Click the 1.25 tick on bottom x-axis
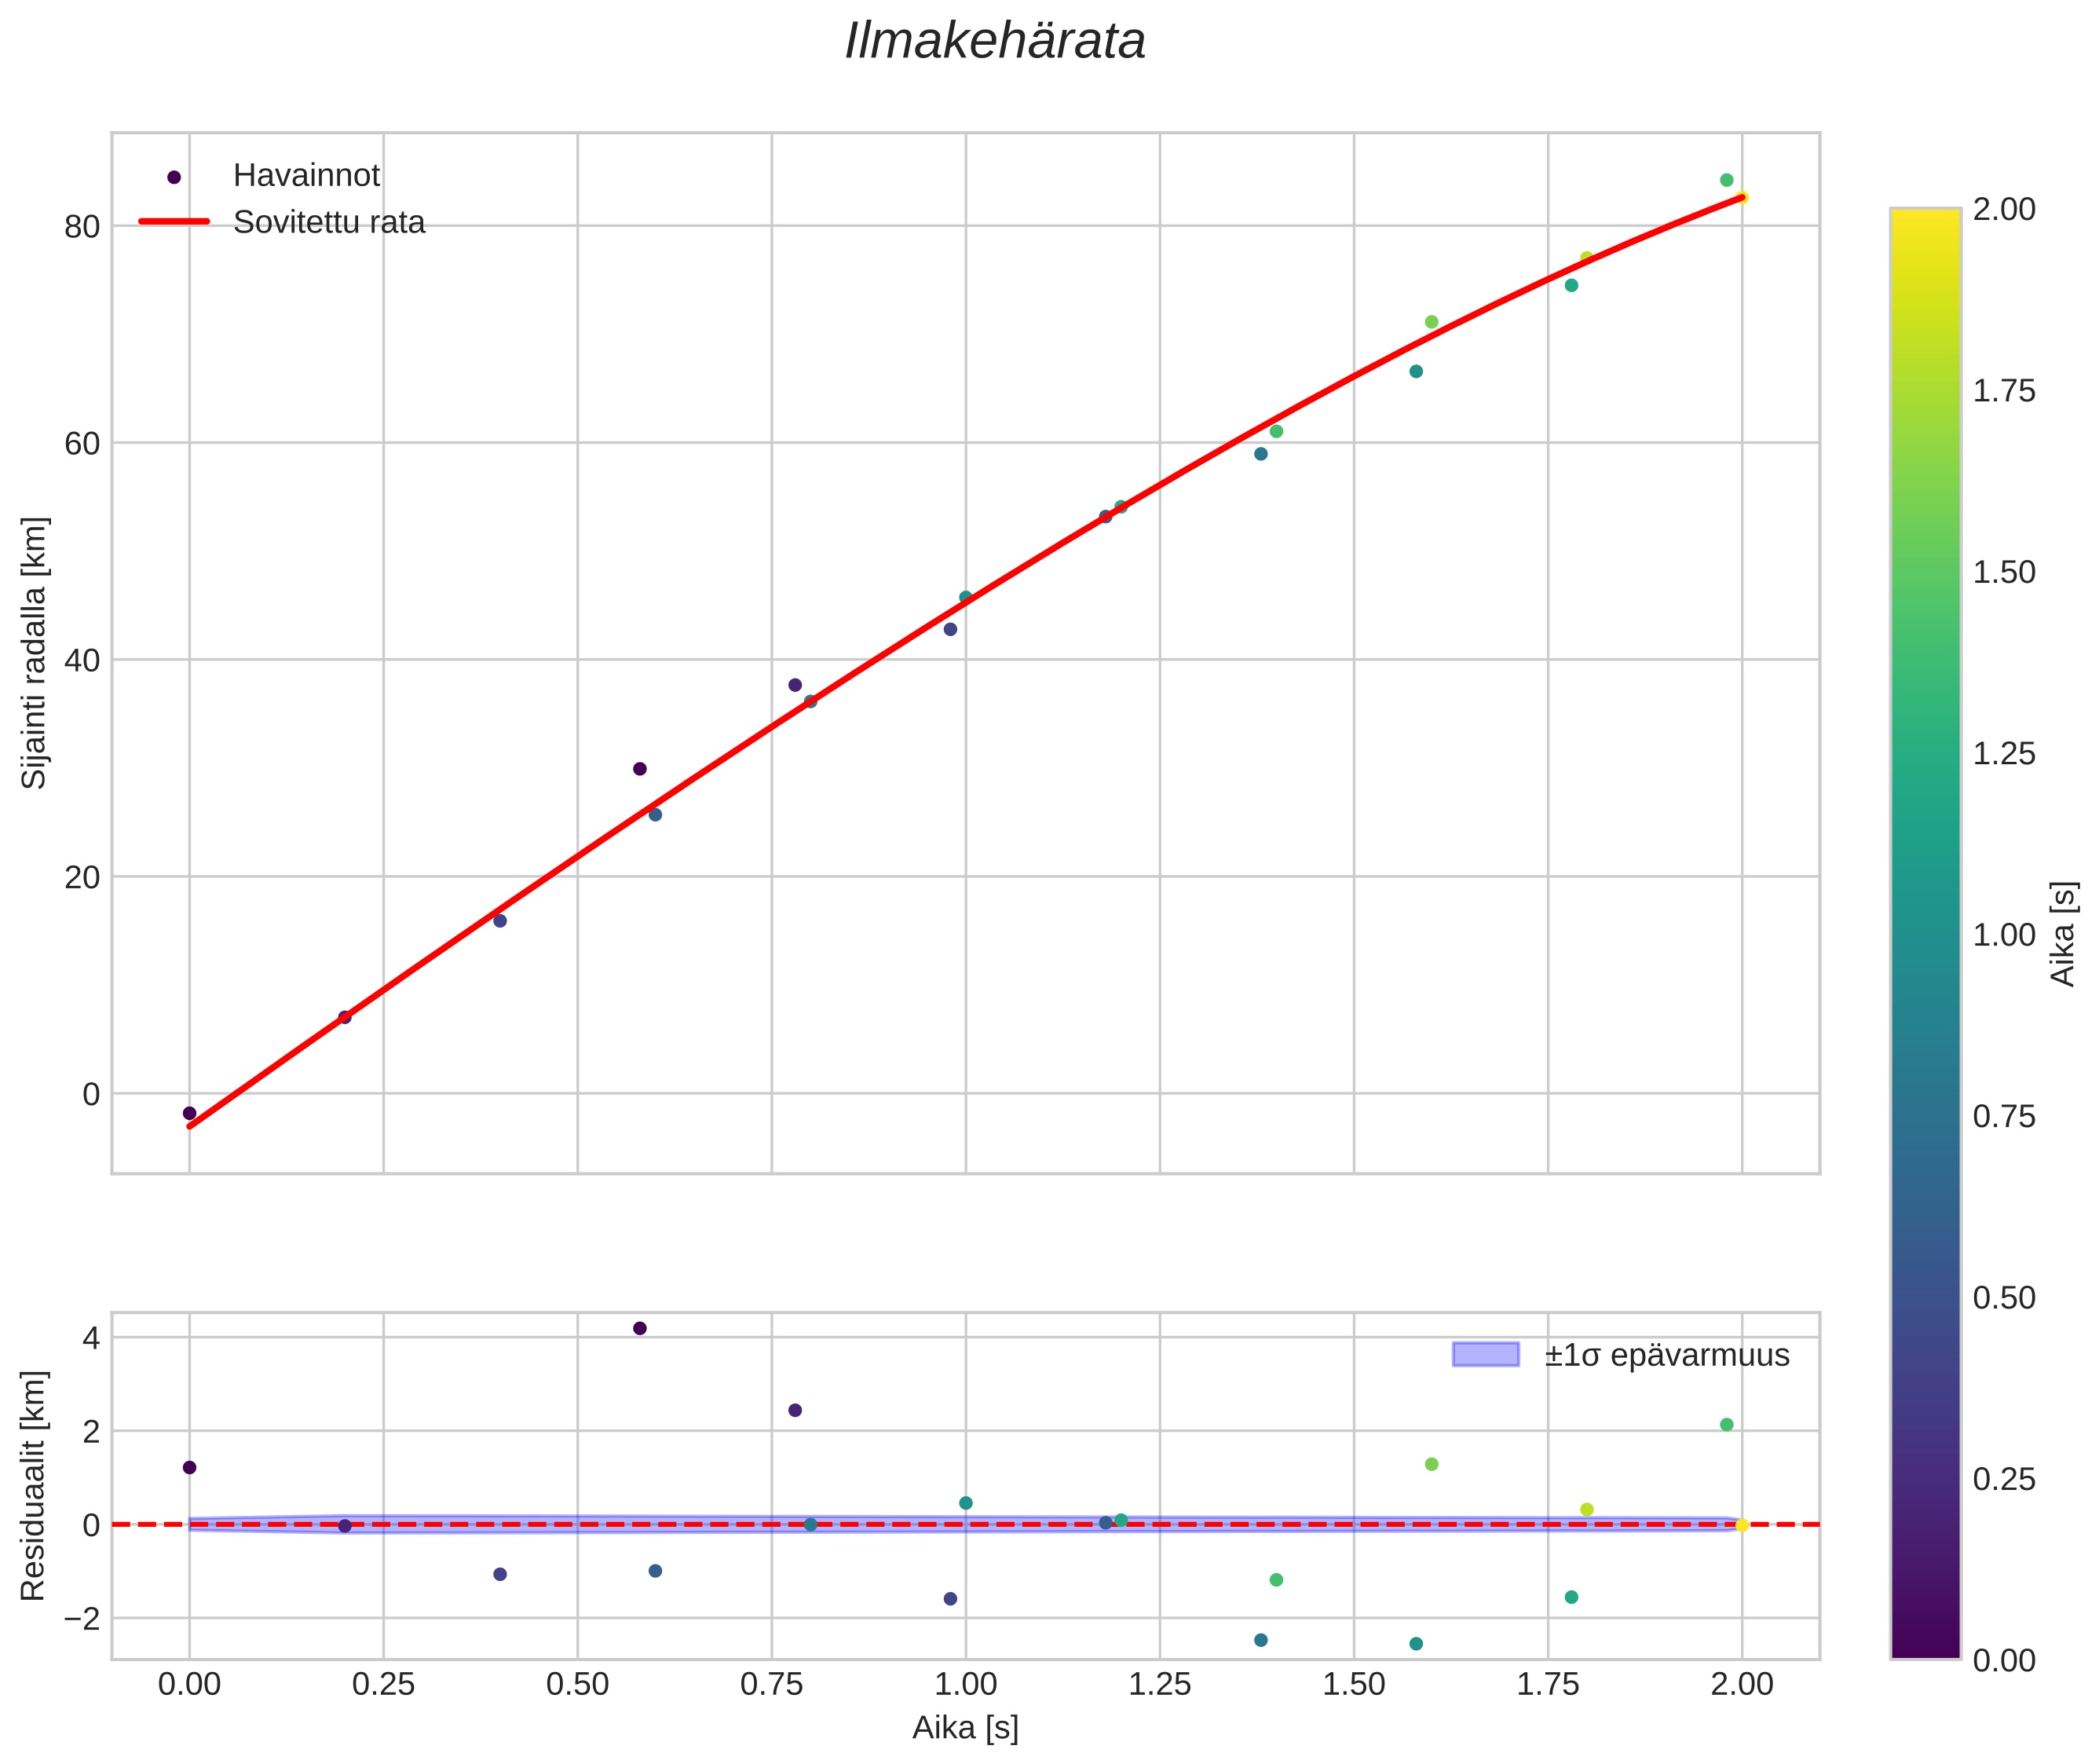2099x1764 pixels. point(1159,1685)
